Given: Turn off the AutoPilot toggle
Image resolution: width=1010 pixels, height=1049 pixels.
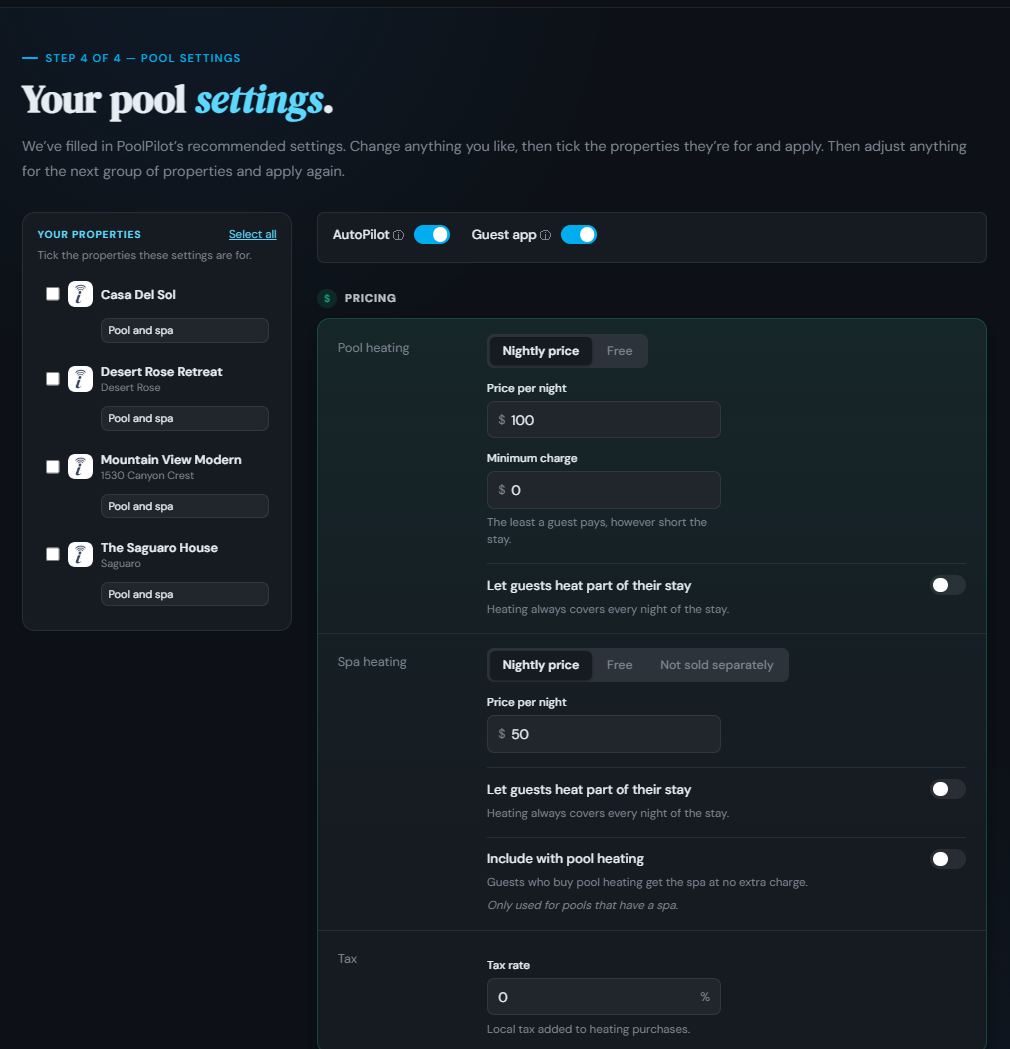Looking at the screenshot, I should pos(432,235).
